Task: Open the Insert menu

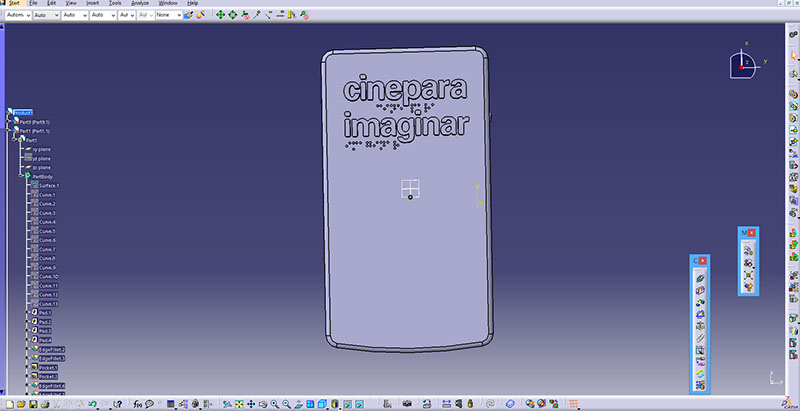Action: 92,3
